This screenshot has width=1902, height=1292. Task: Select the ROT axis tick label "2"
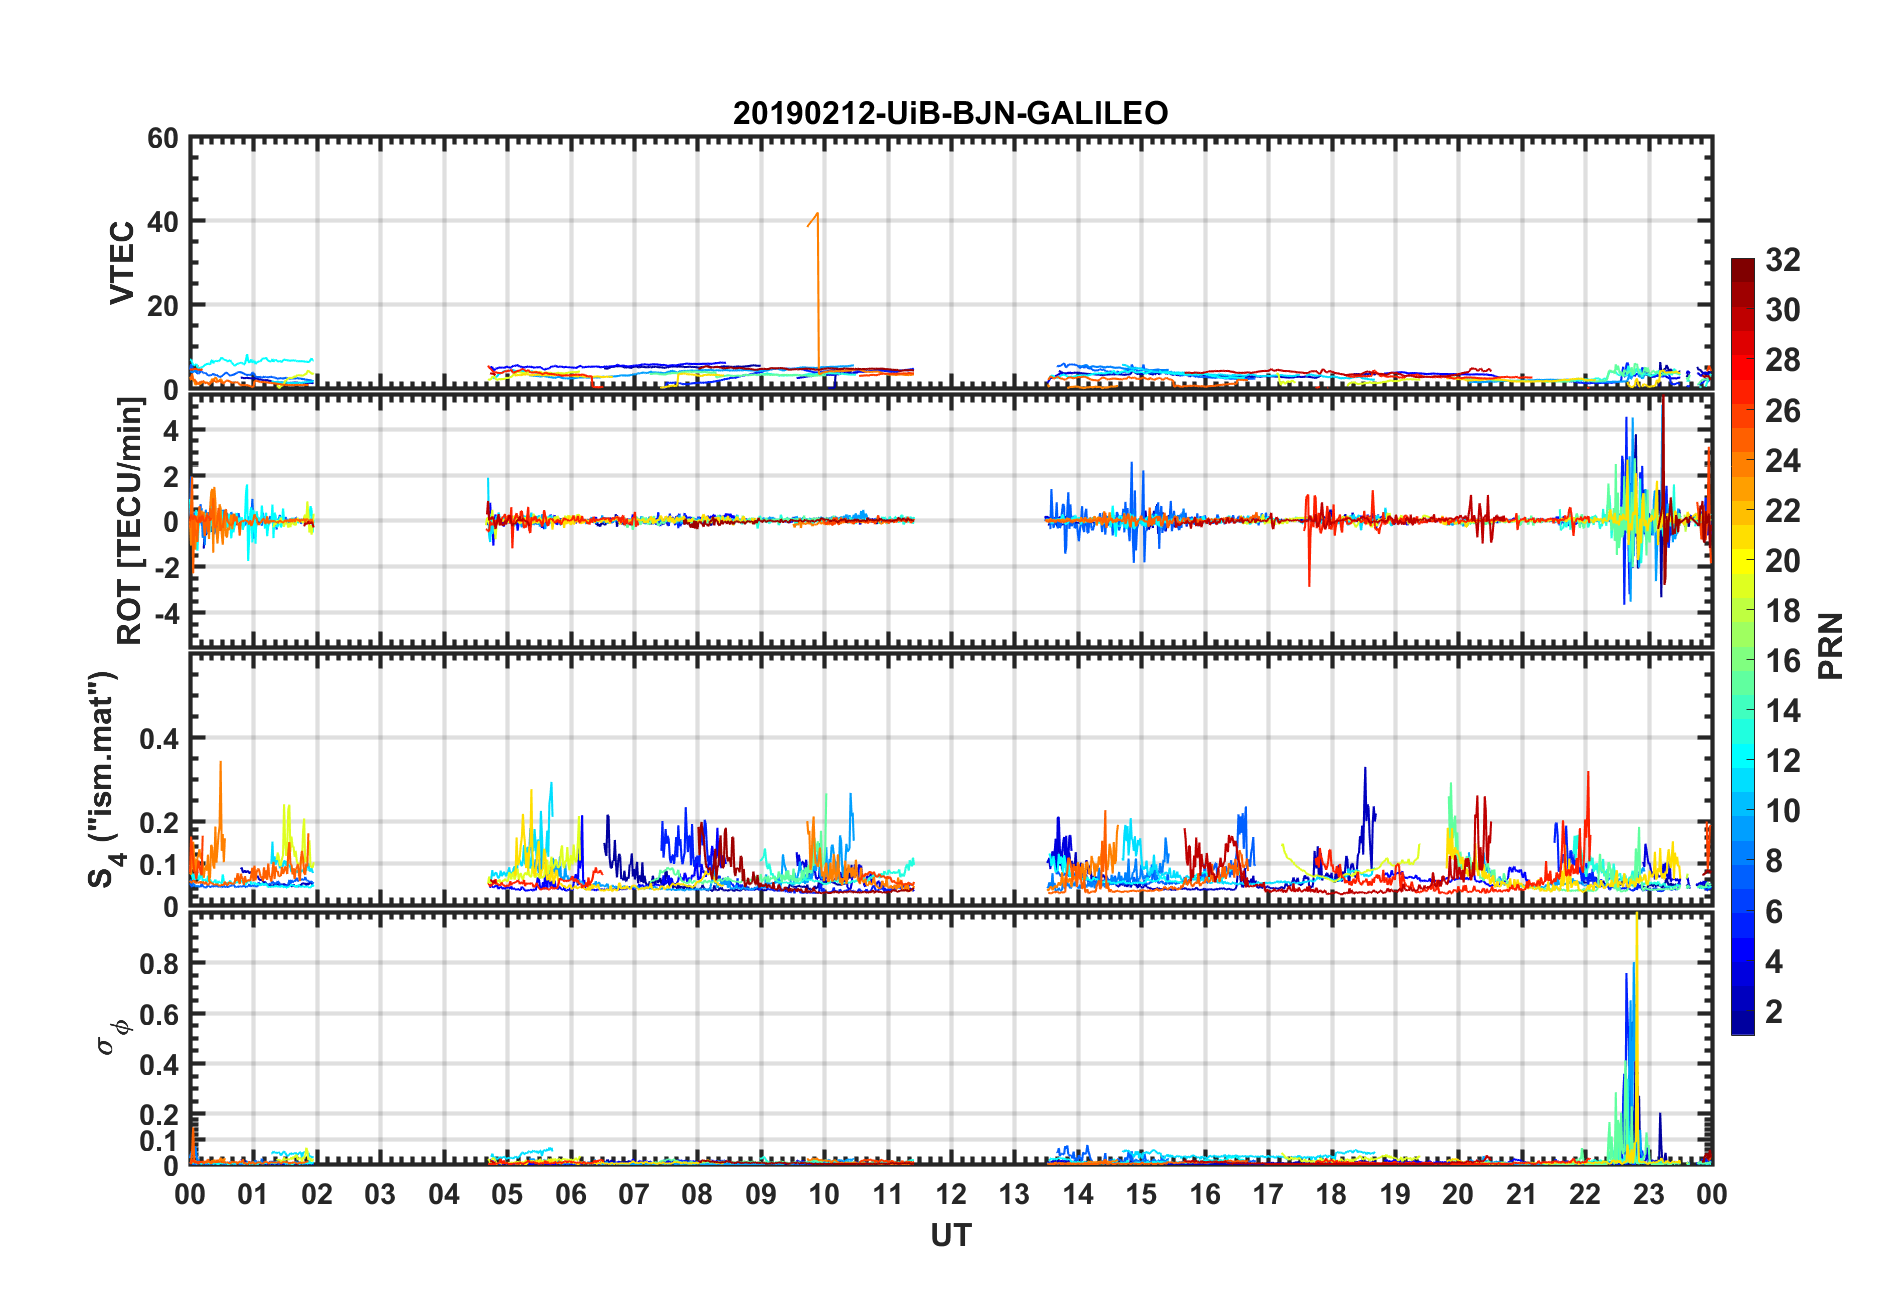pyautogui.click(x=171, y=476)
